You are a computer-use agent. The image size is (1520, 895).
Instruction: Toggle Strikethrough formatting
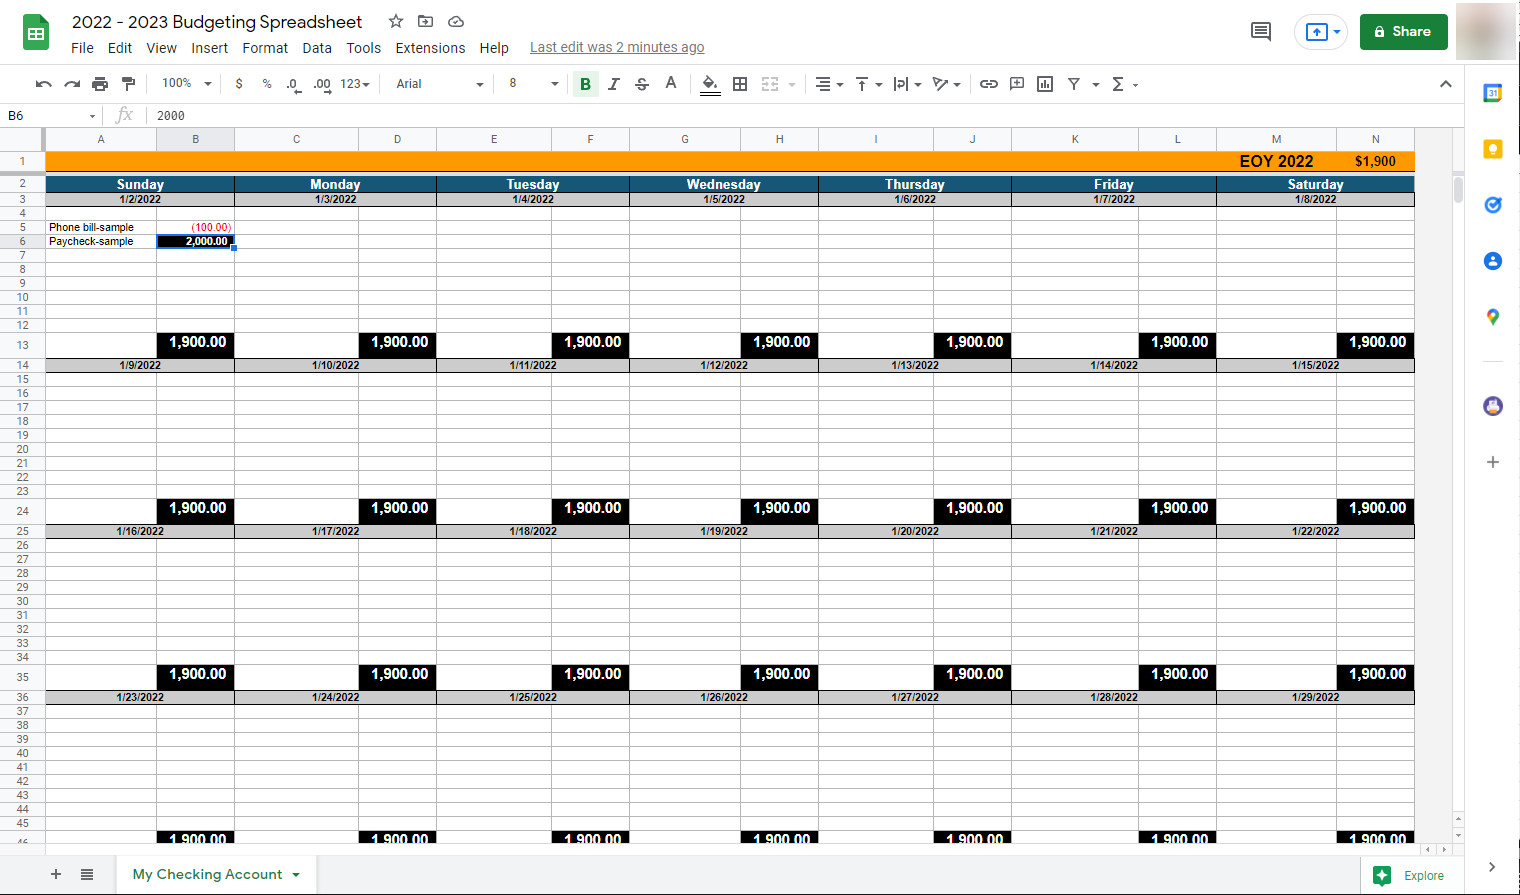tap(642, 84)
